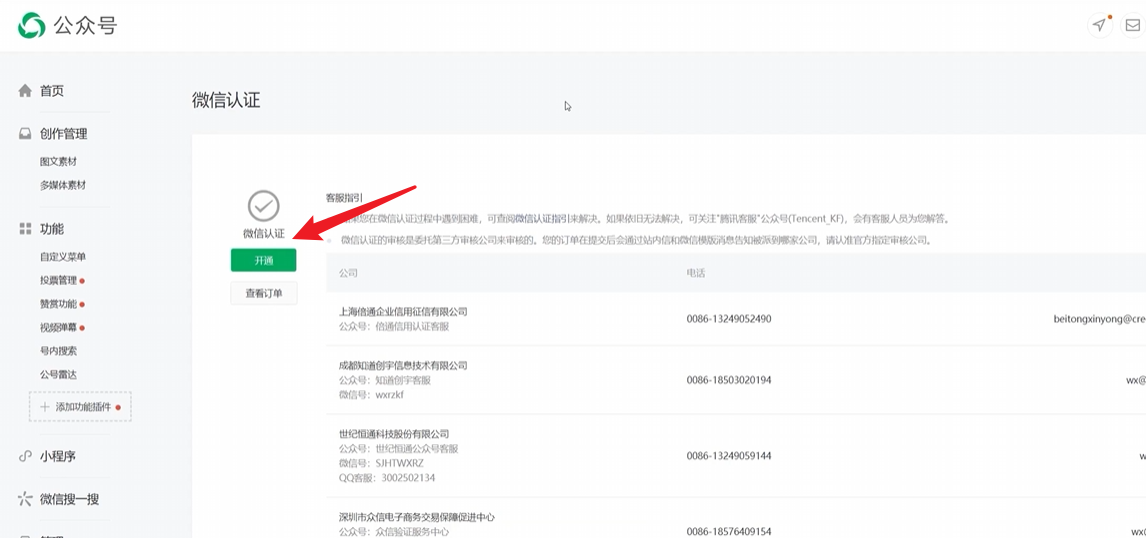Open 赞赏功能 item
The image size is (1146, 538).
[x=58, y=304]
